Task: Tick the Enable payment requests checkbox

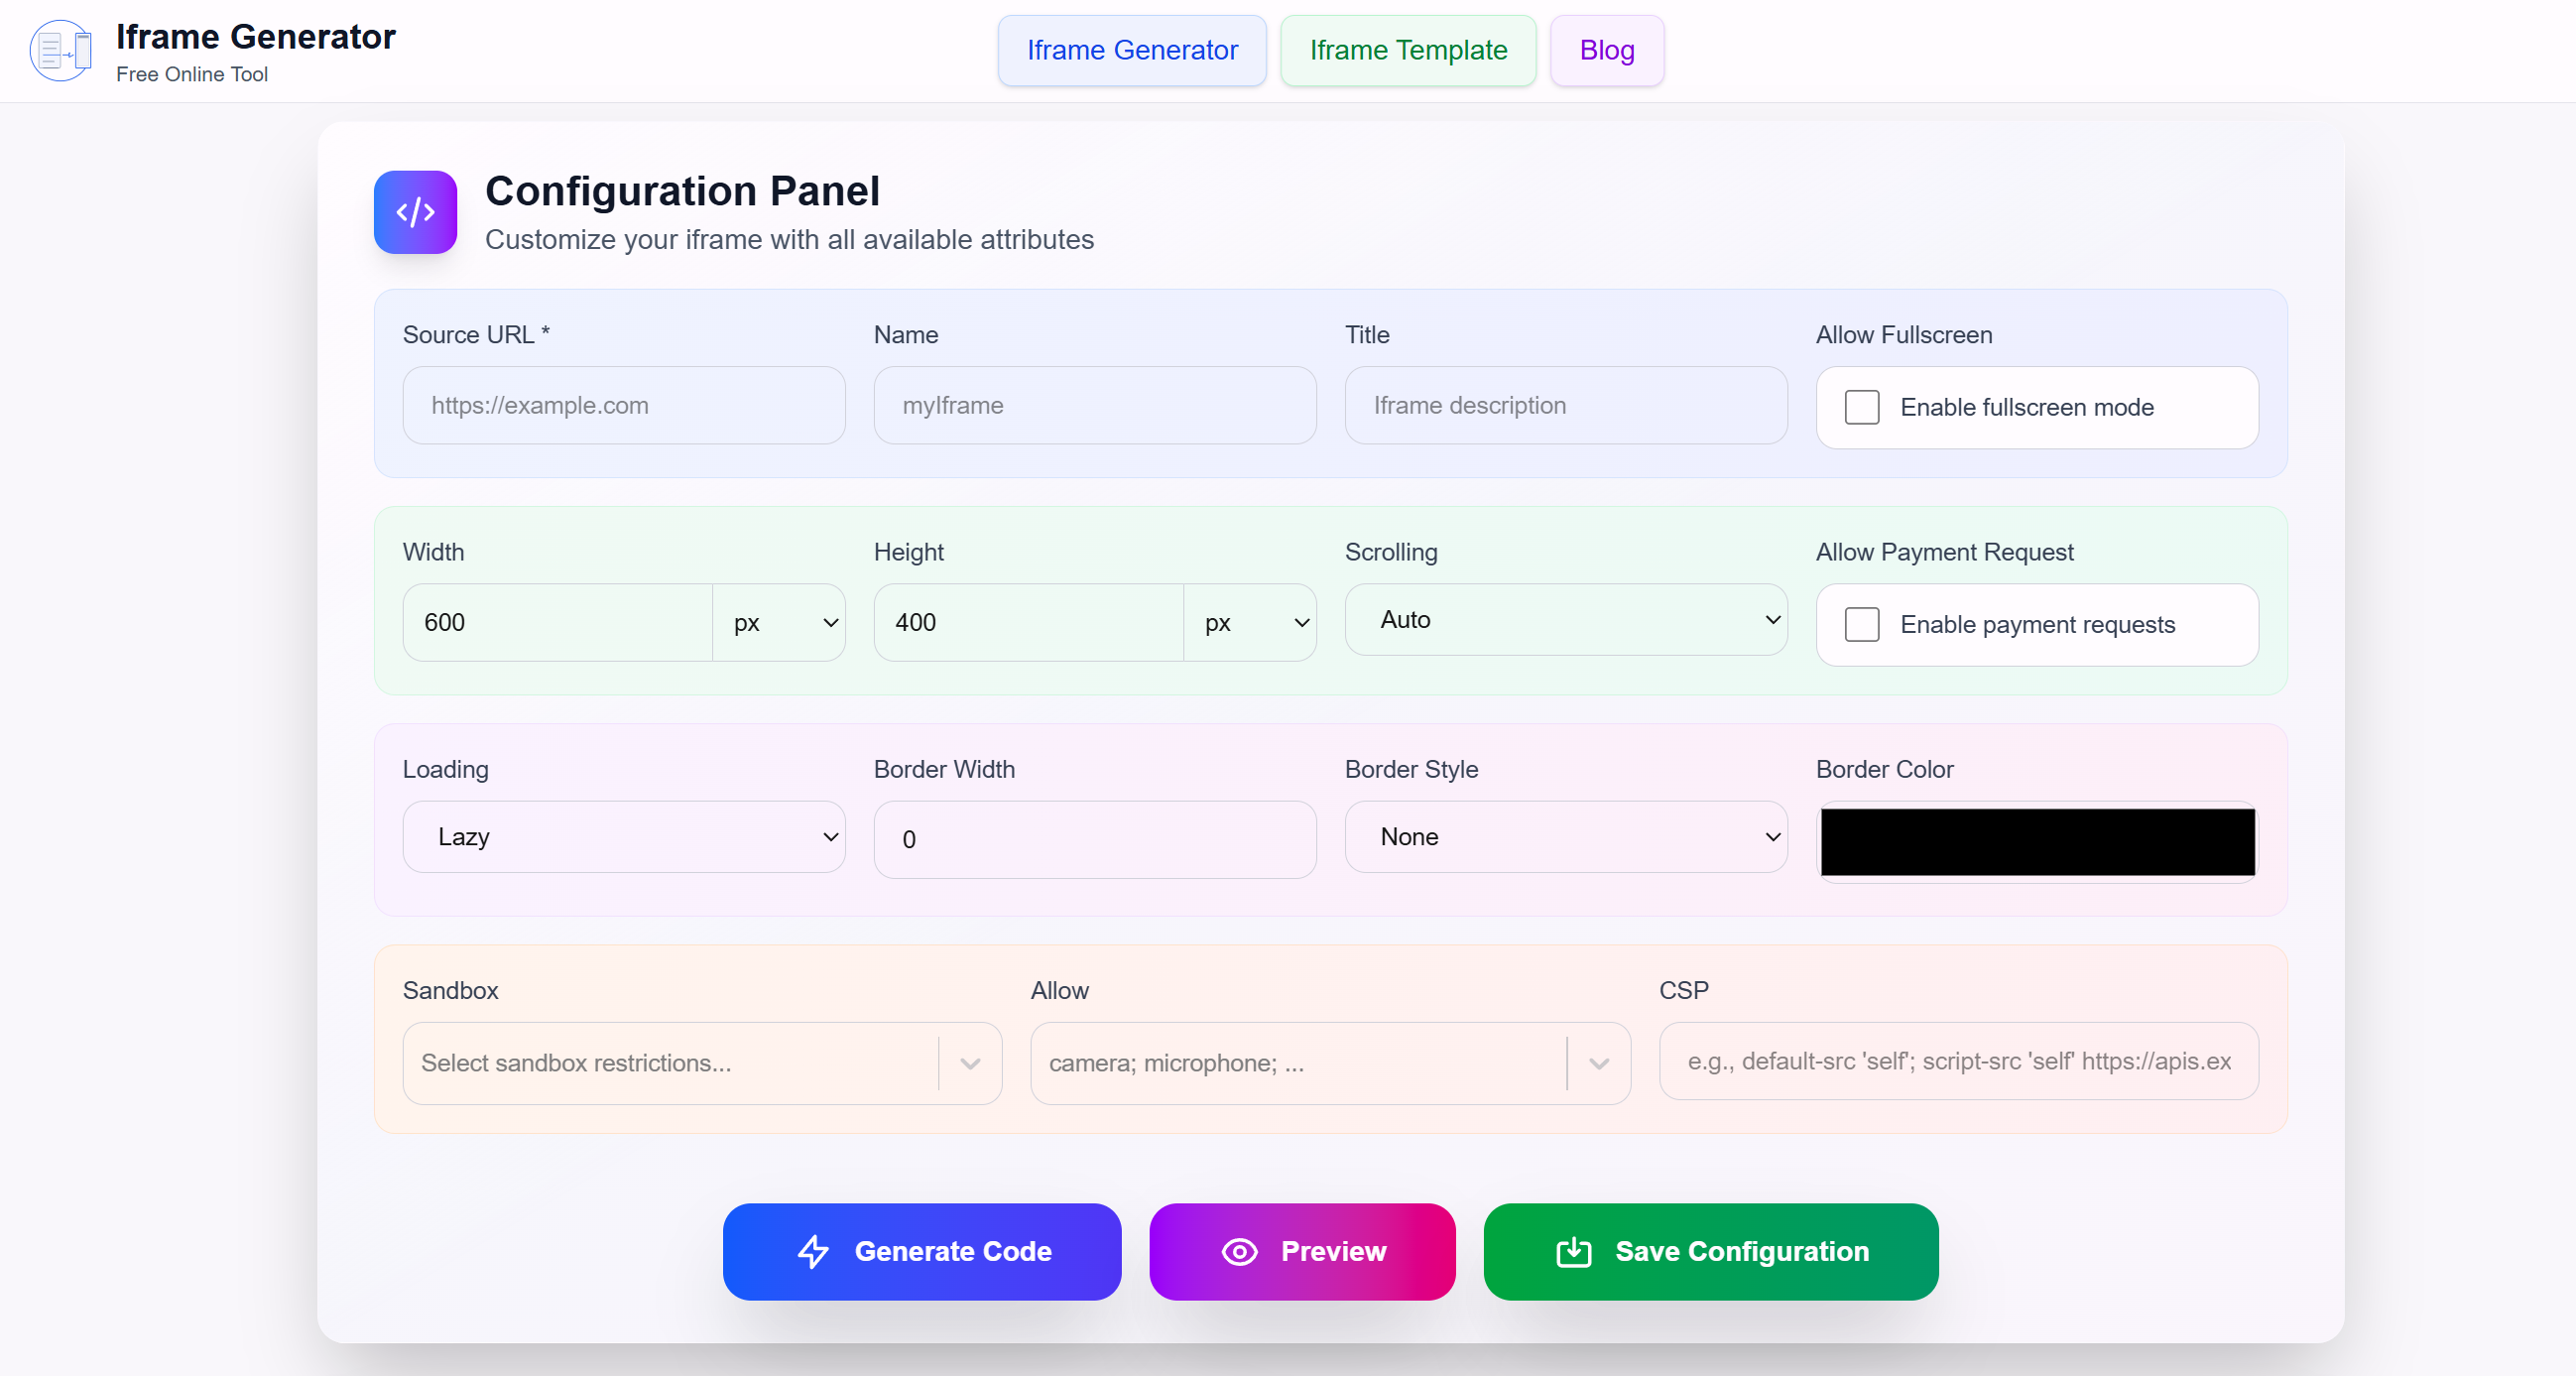Action: (x=1861, y=624)
